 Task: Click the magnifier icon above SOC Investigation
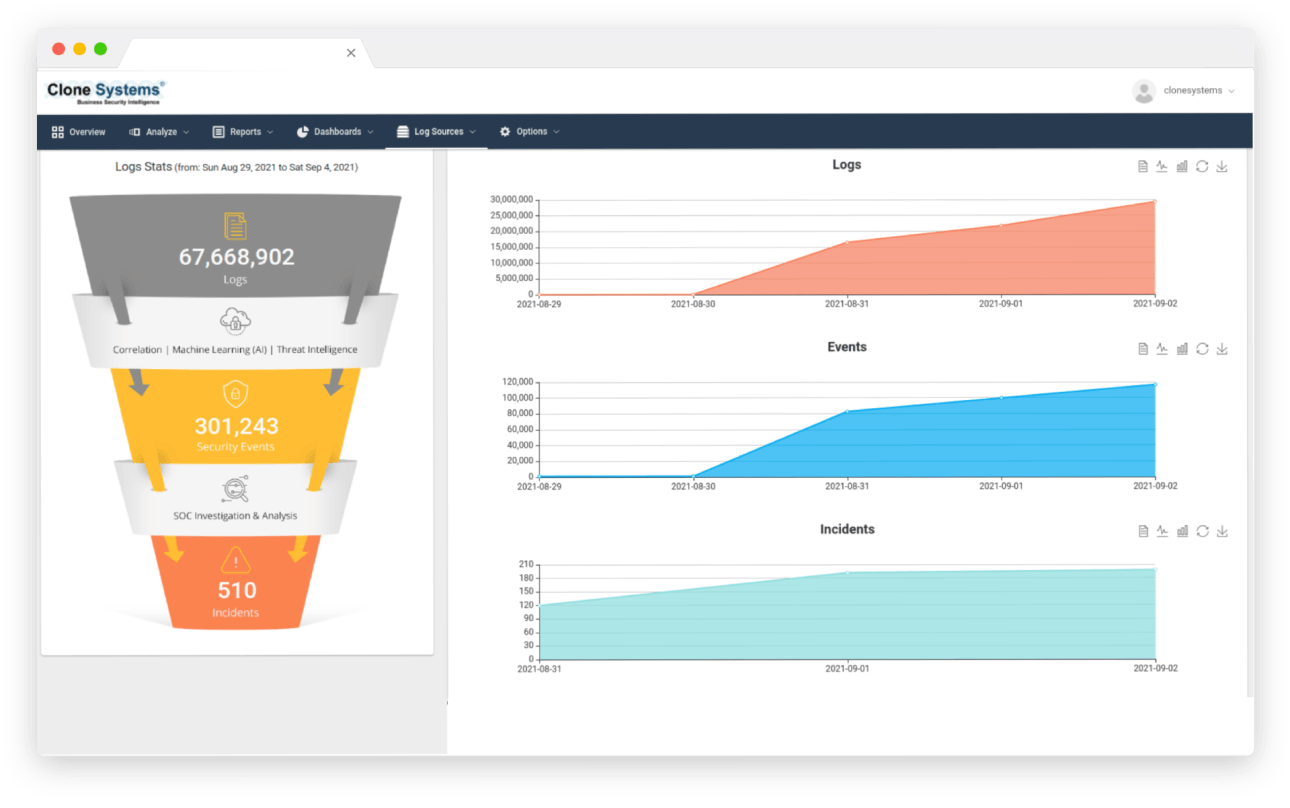(x=235, y=490)
